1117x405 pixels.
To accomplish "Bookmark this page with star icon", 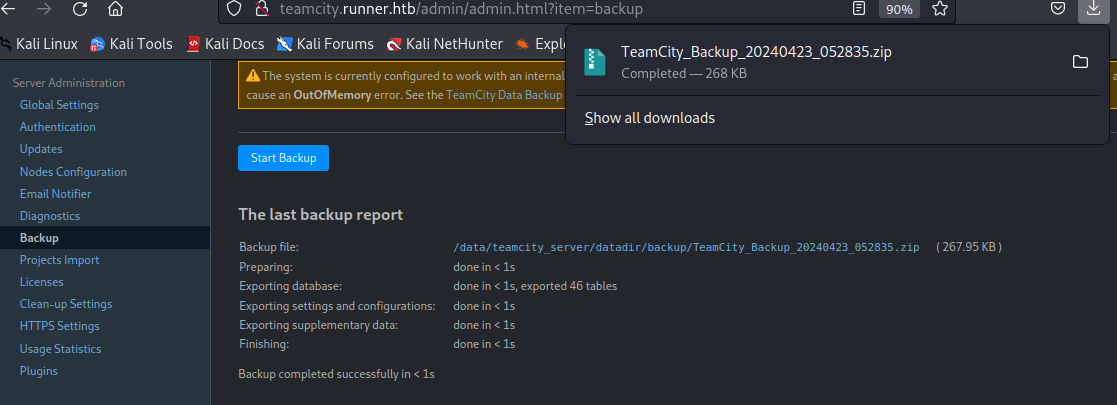I will [940, 9].
